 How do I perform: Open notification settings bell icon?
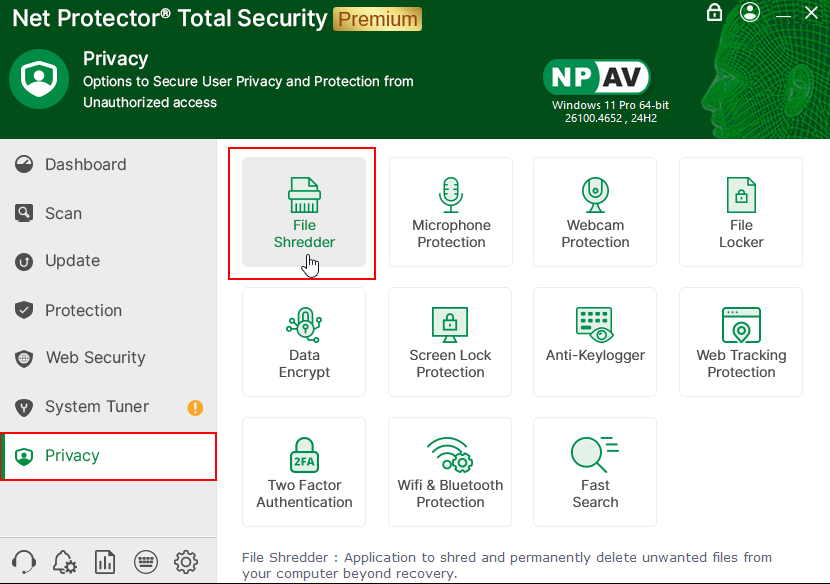(64, 561)
